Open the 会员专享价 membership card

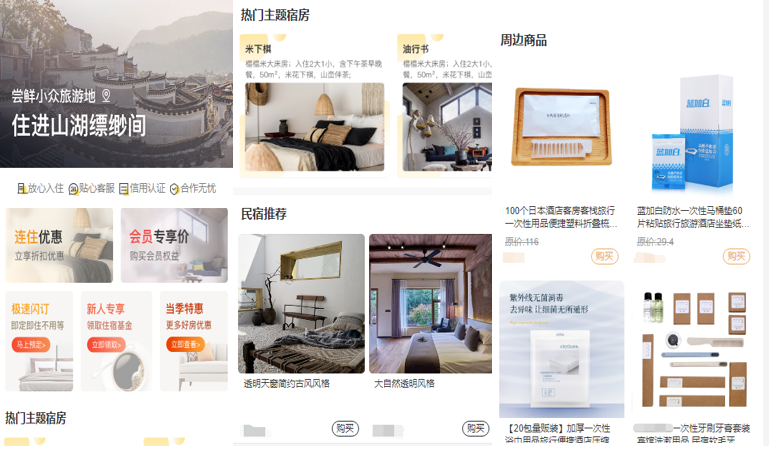(174, 245)
